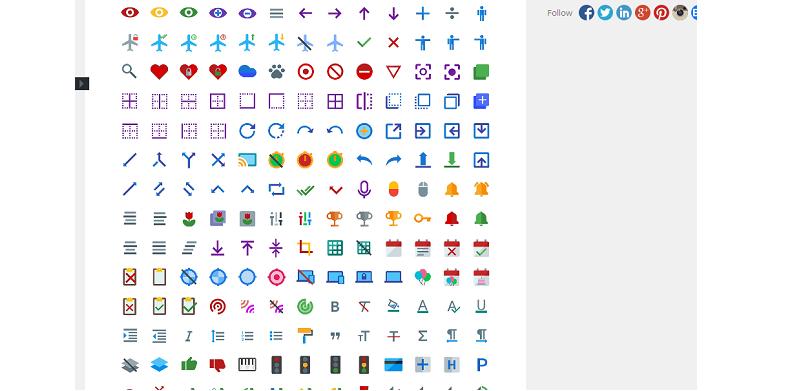Click the green thumbs up icon

tap(189, 364)
